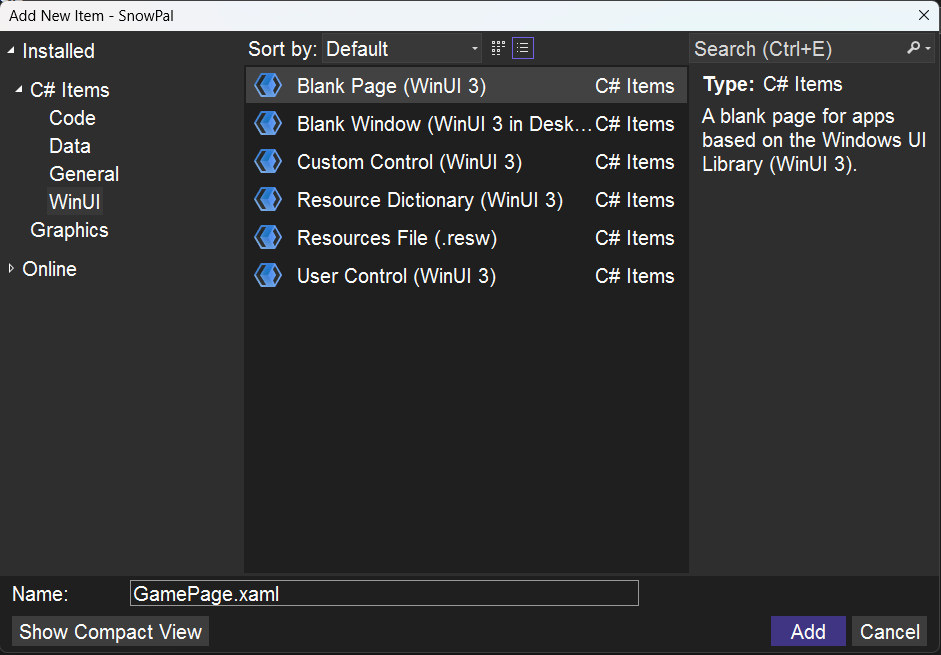Image resolution: width=941 pixels, height=655 pixels.
Task: Click the User Control template icon
Action: (268, 276)
